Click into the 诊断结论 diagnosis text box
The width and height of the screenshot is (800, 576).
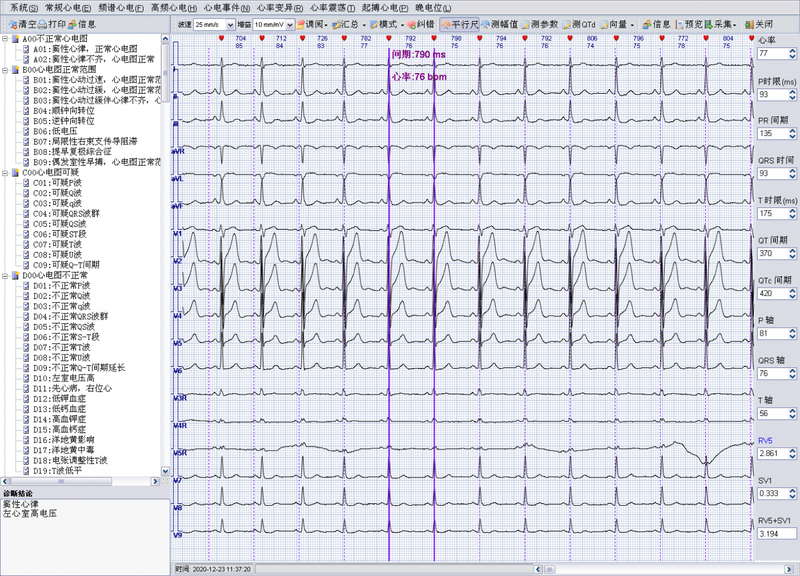[85, 537]
